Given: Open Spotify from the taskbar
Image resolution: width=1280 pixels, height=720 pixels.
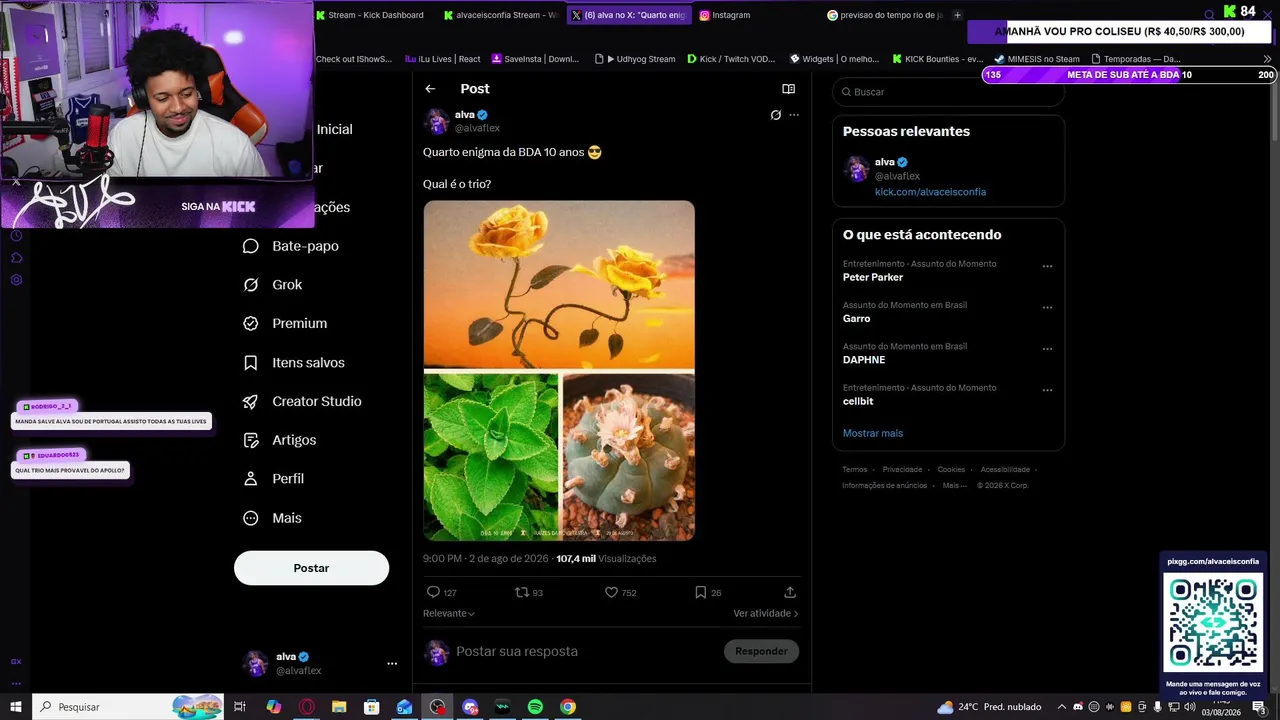Looking at the screenshot, I should click(535, 707).
